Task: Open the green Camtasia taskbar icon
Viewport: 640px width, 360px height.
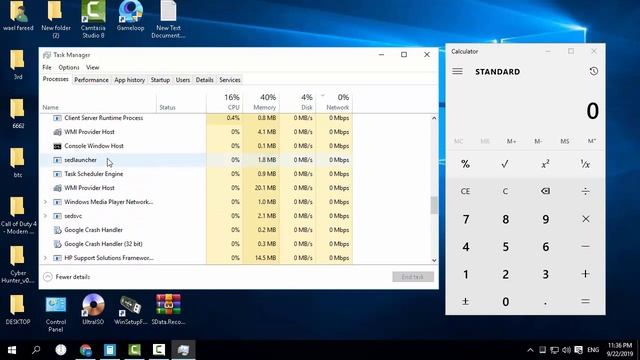Action: (x=134, y=350)
